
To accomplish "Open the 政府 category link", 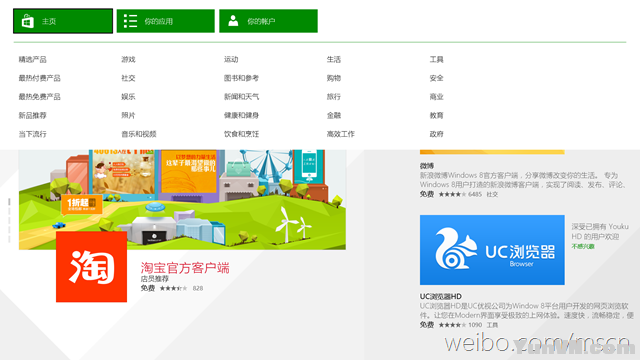I will 436,134.
